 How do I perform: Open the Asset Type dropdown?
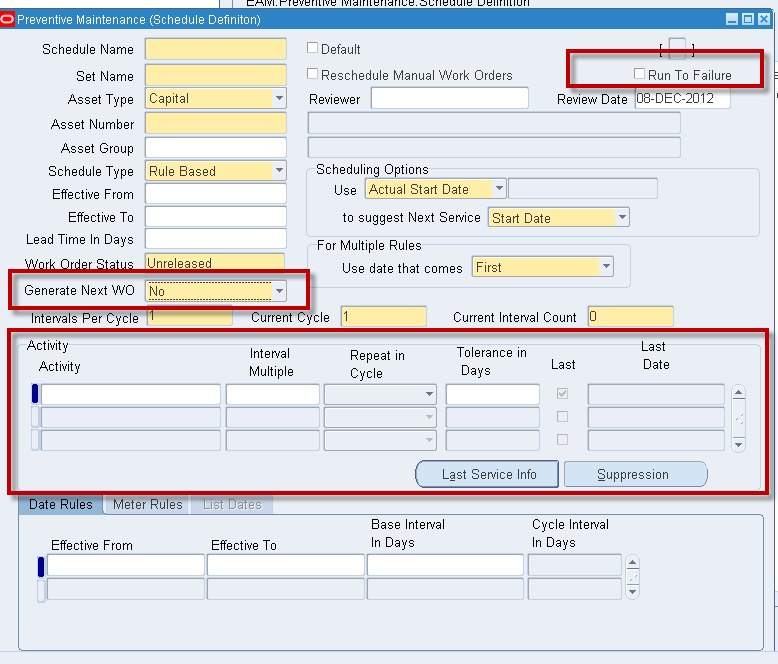coord(279,98)
